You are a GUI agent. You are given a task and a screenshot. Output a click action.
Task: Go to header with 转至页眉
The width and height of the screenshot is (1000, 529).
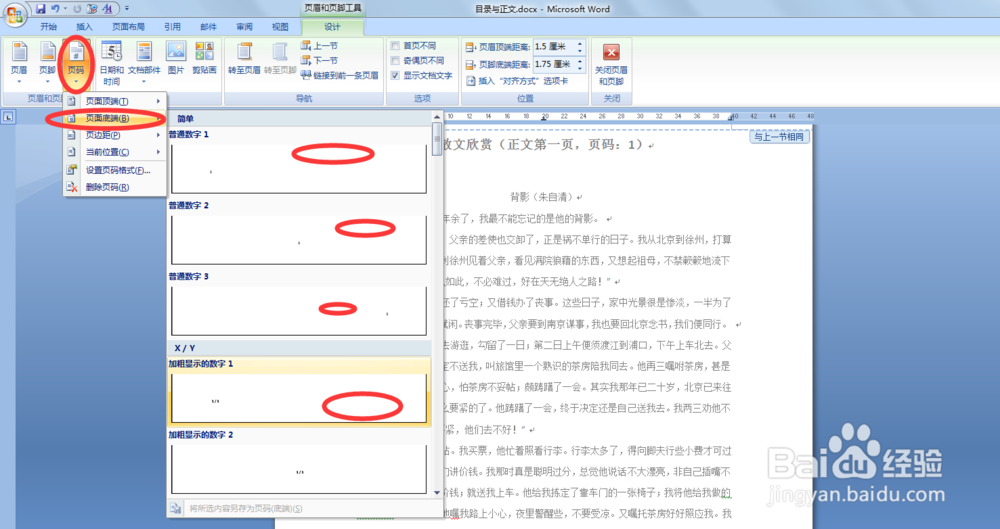244,59
